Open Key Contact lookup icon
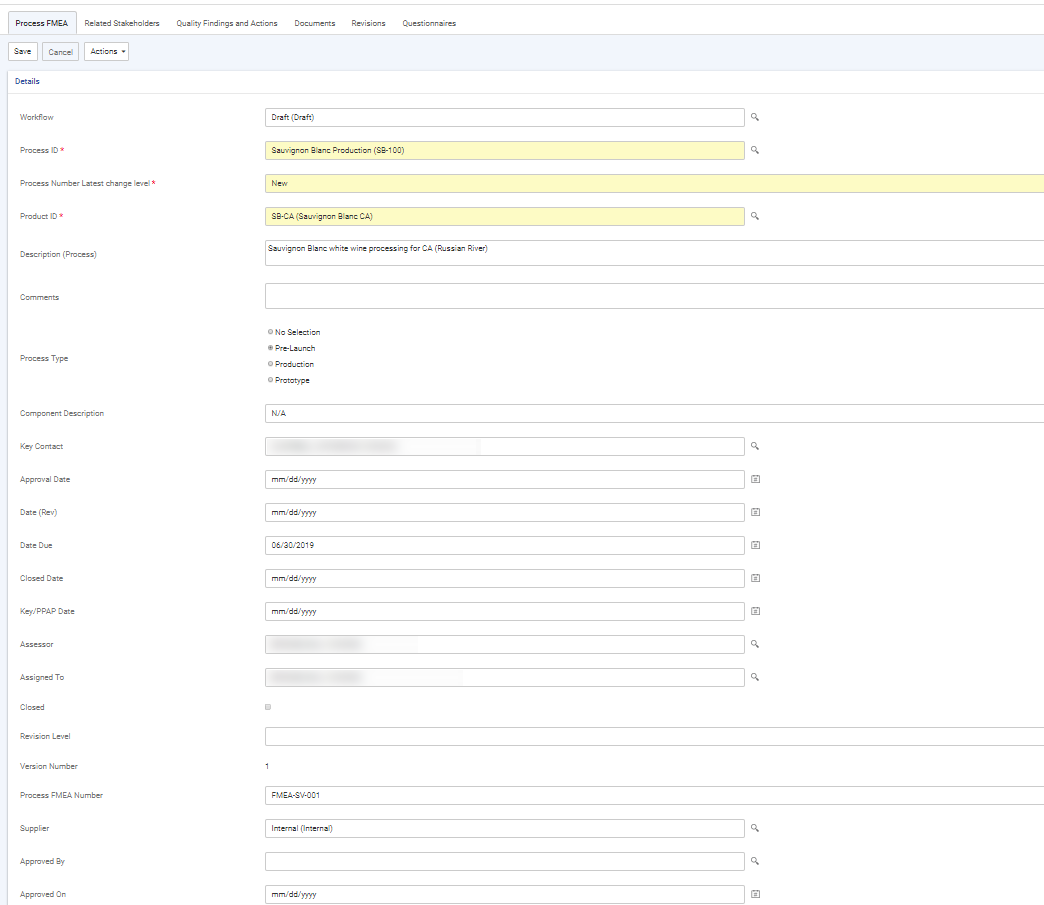Image resolution: width=1044 pixels, height=905 pixels. 755,446
